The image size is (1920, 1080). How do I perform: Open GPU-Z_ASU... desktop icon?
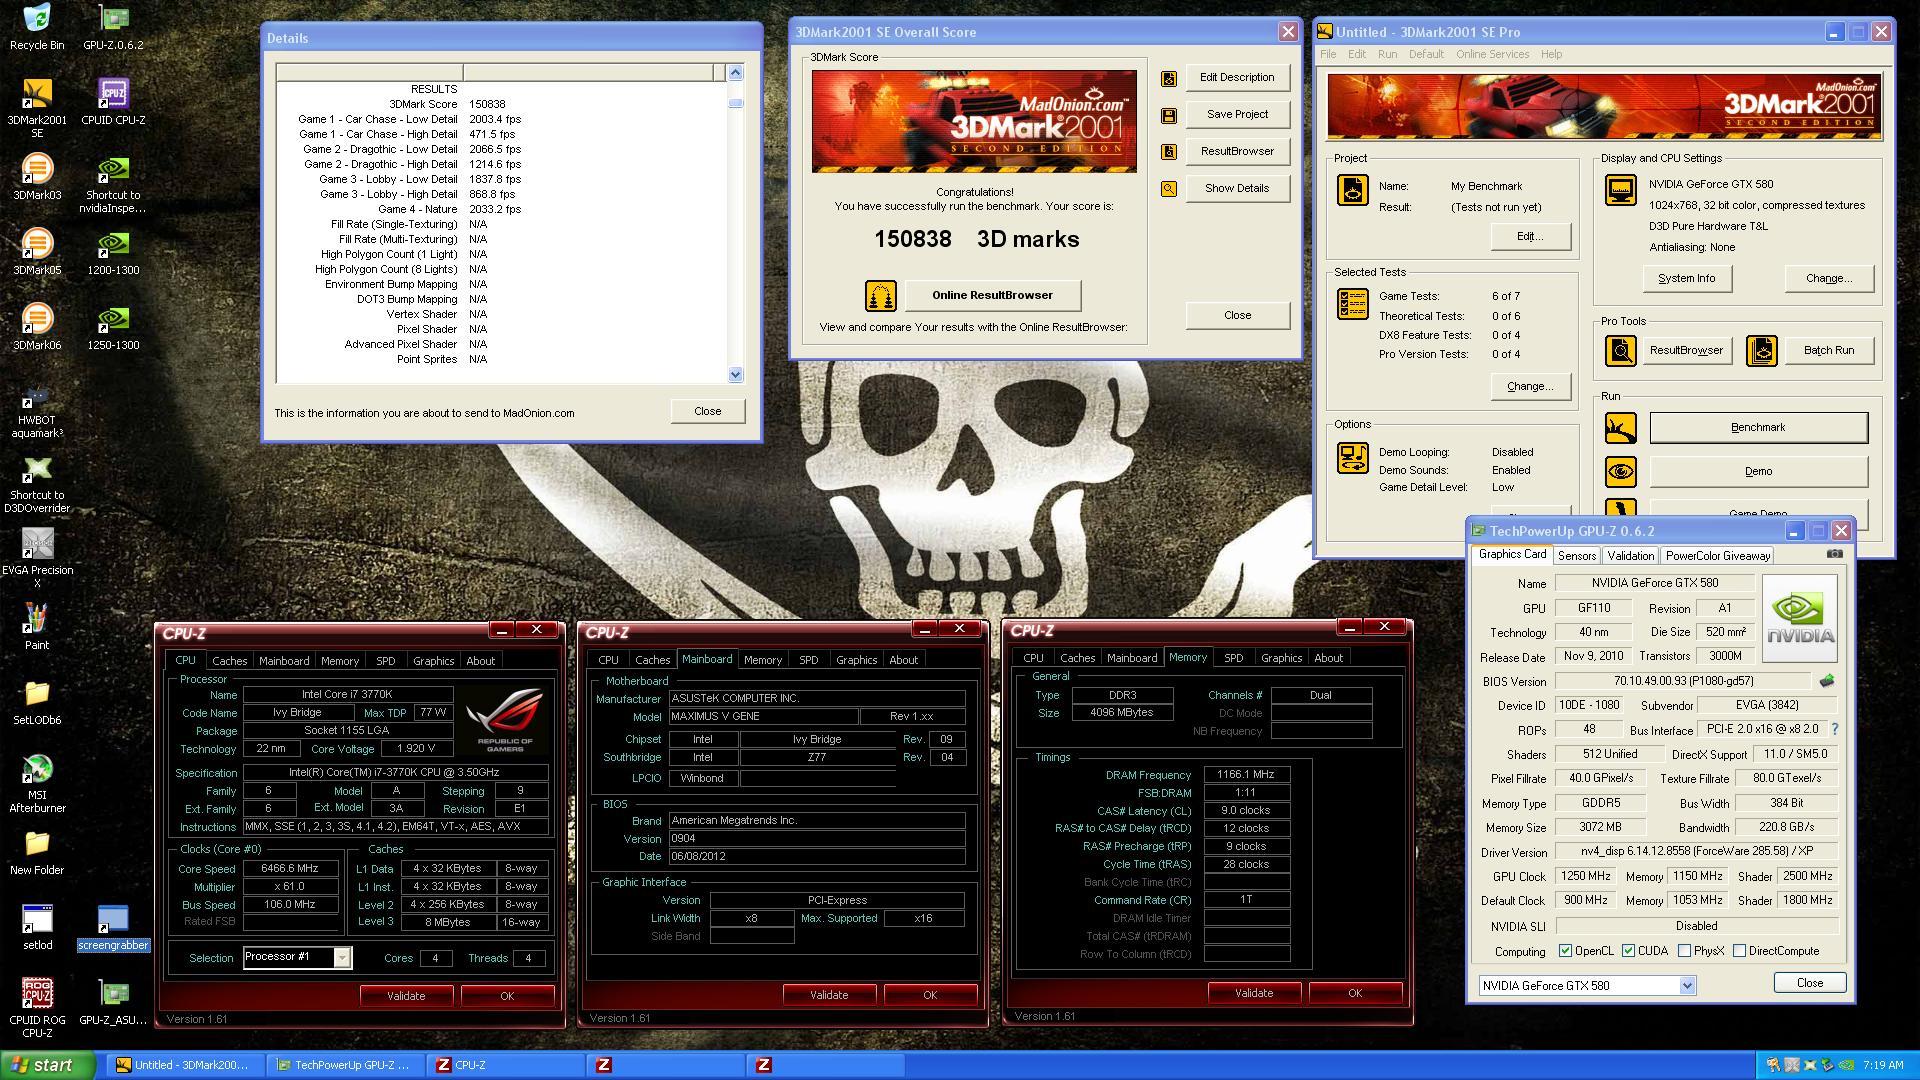click(113, 1002)
